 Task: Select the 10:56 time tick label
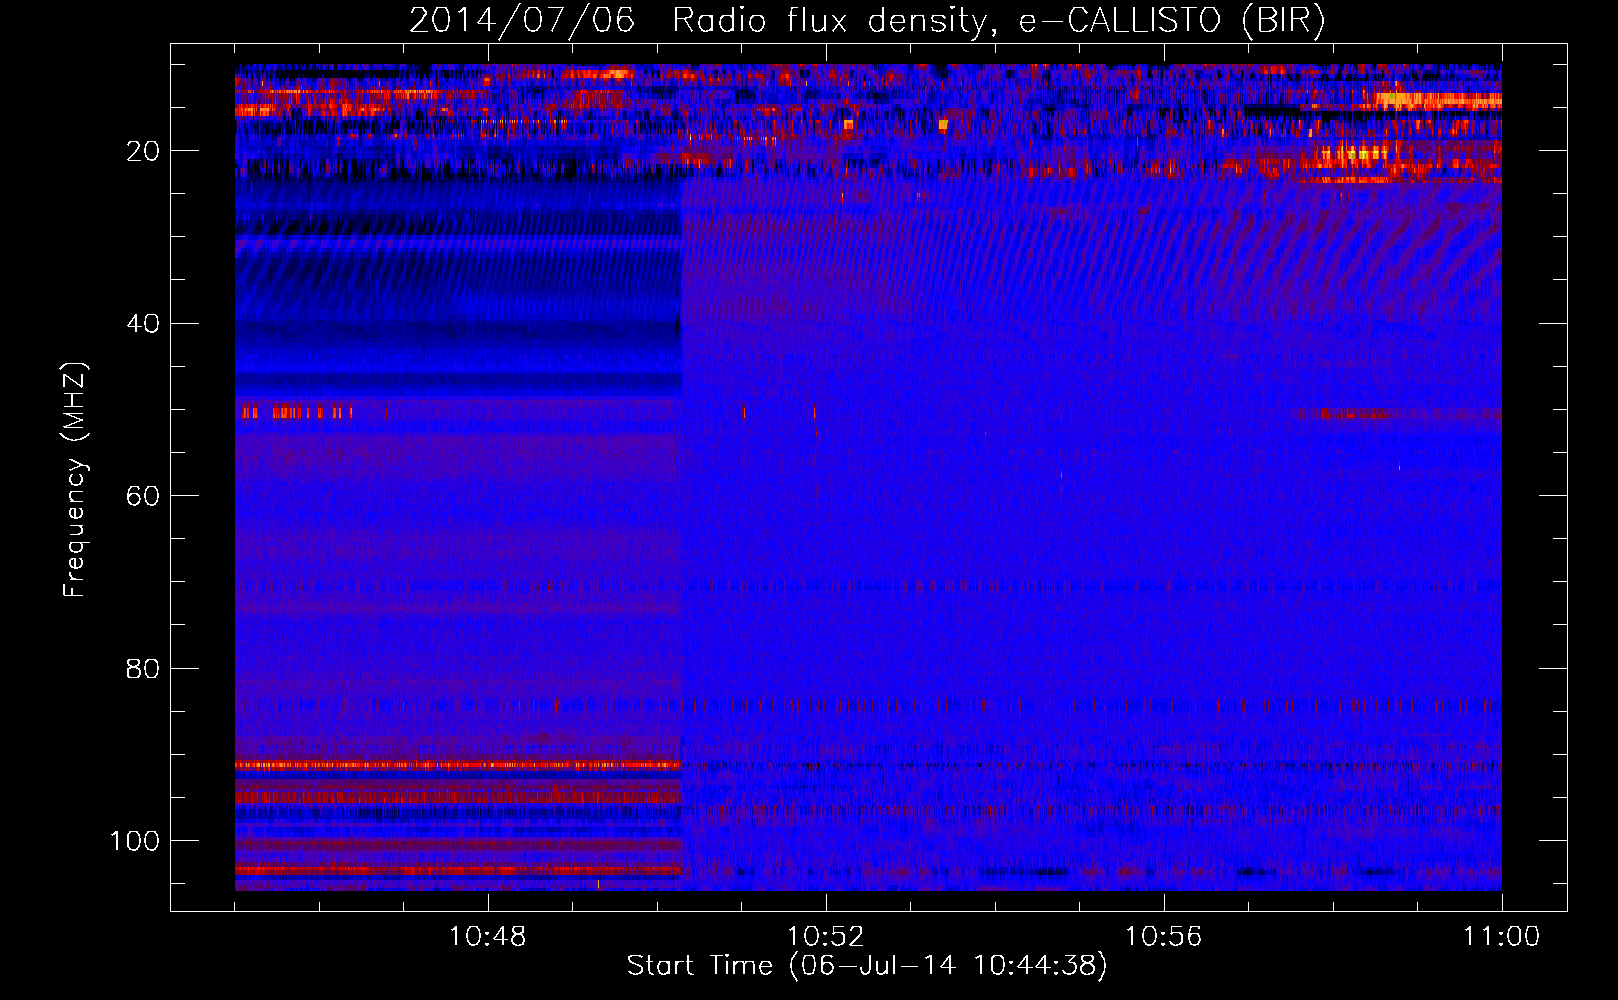point(1163,937)
